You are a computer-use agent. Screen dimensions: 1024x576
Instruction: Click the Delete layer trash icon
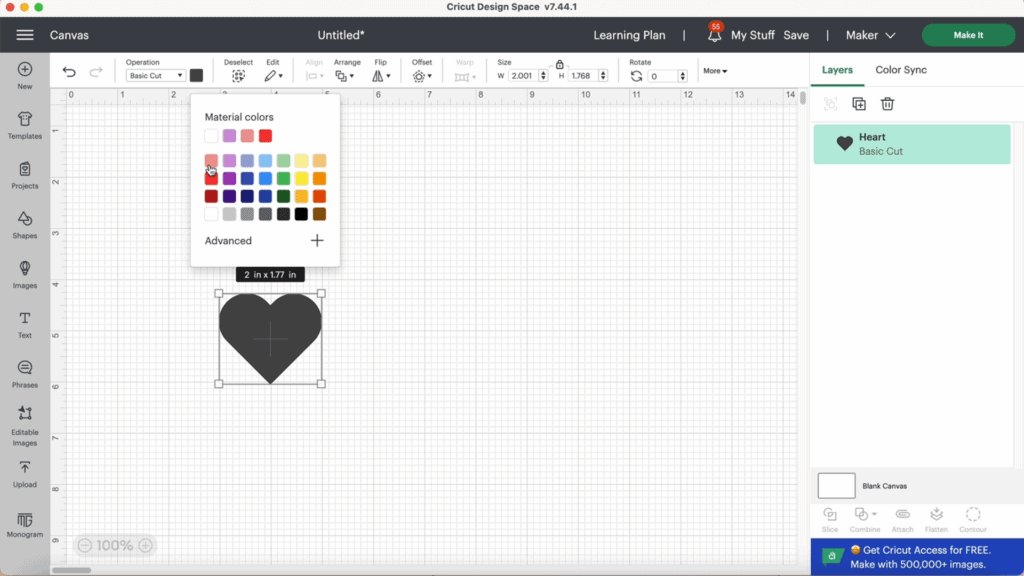887,104
